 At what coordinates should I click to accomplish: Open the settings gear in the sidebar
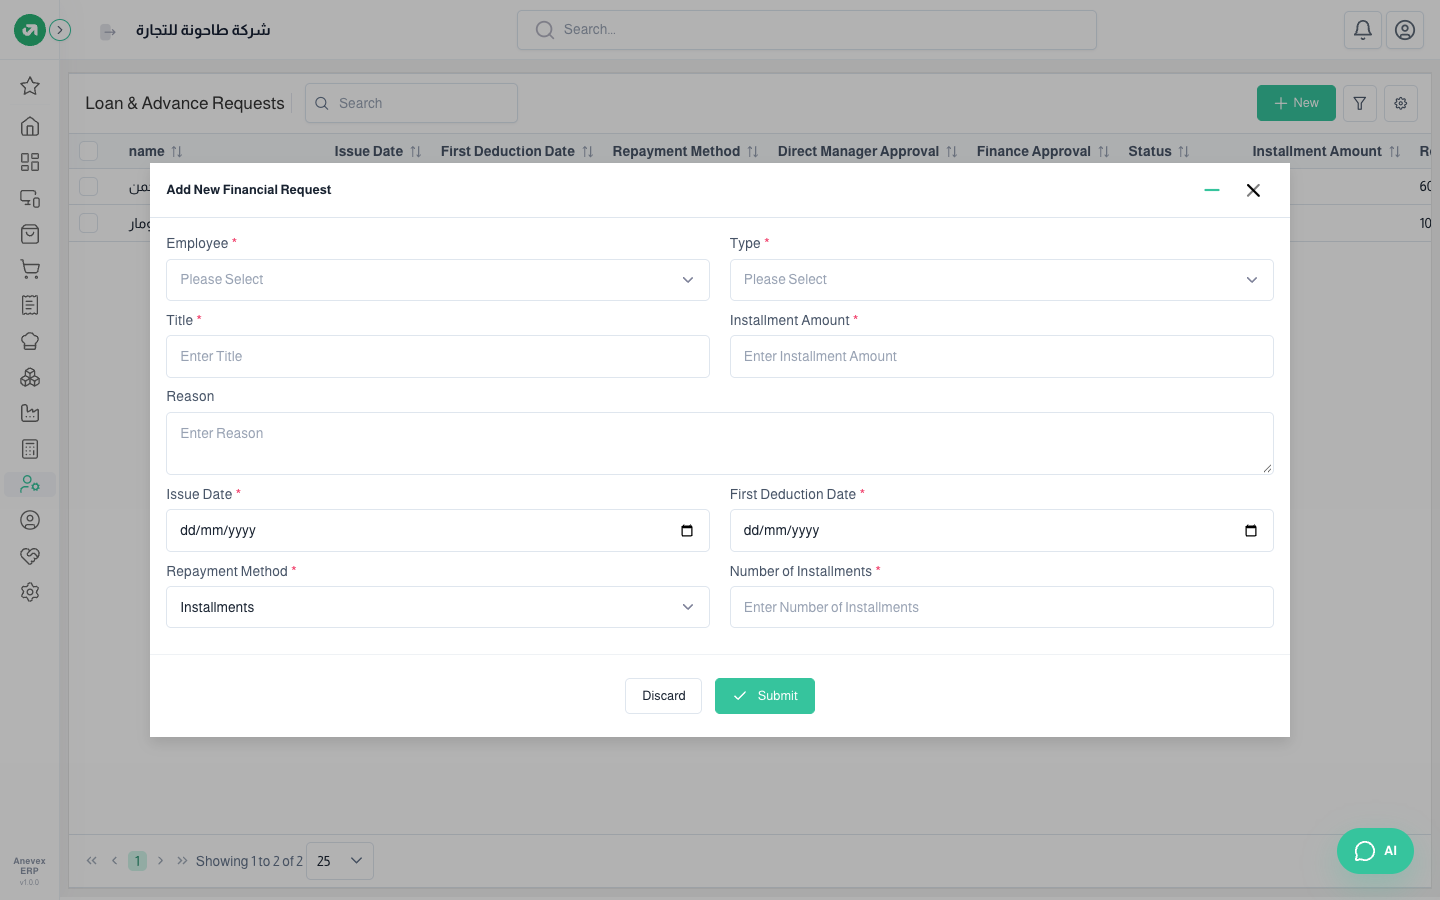(x=30, y=592)
